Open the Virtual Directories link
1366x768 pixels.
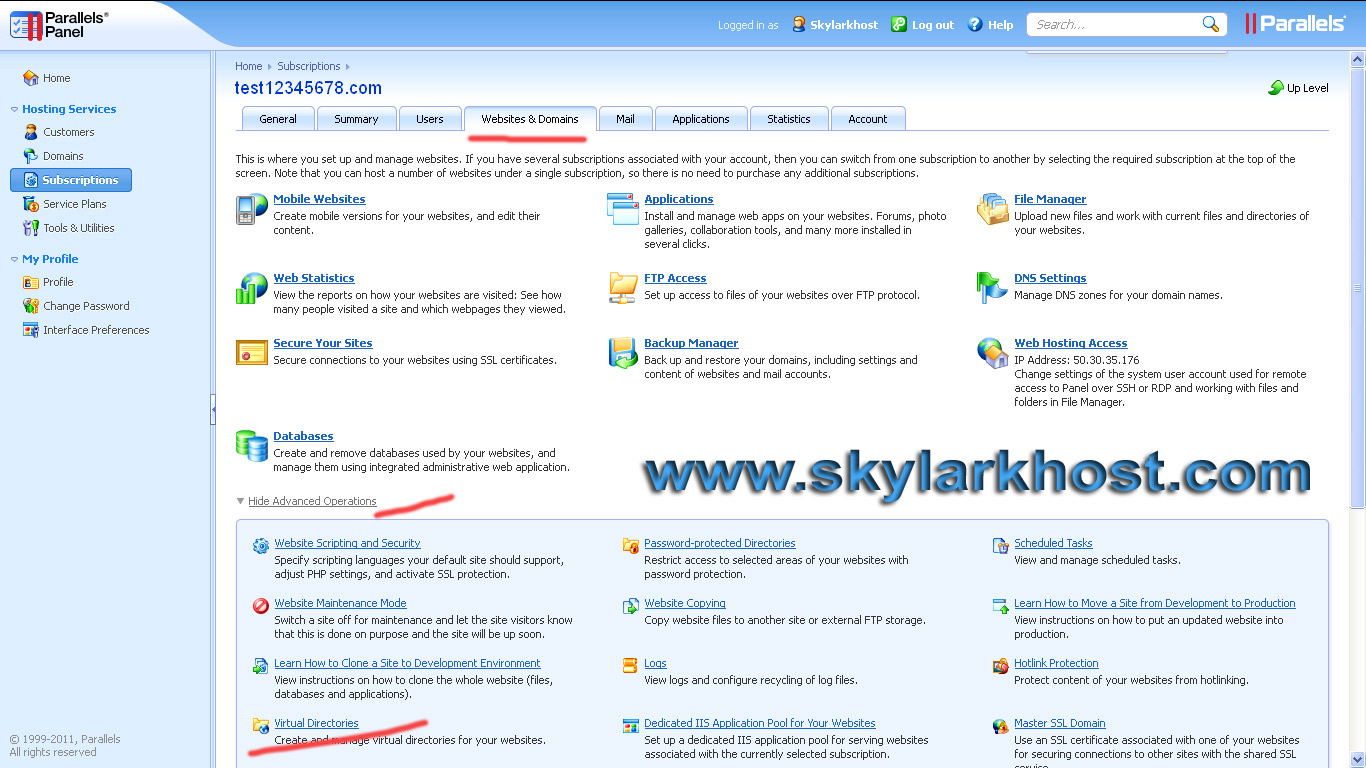[316, 723]
